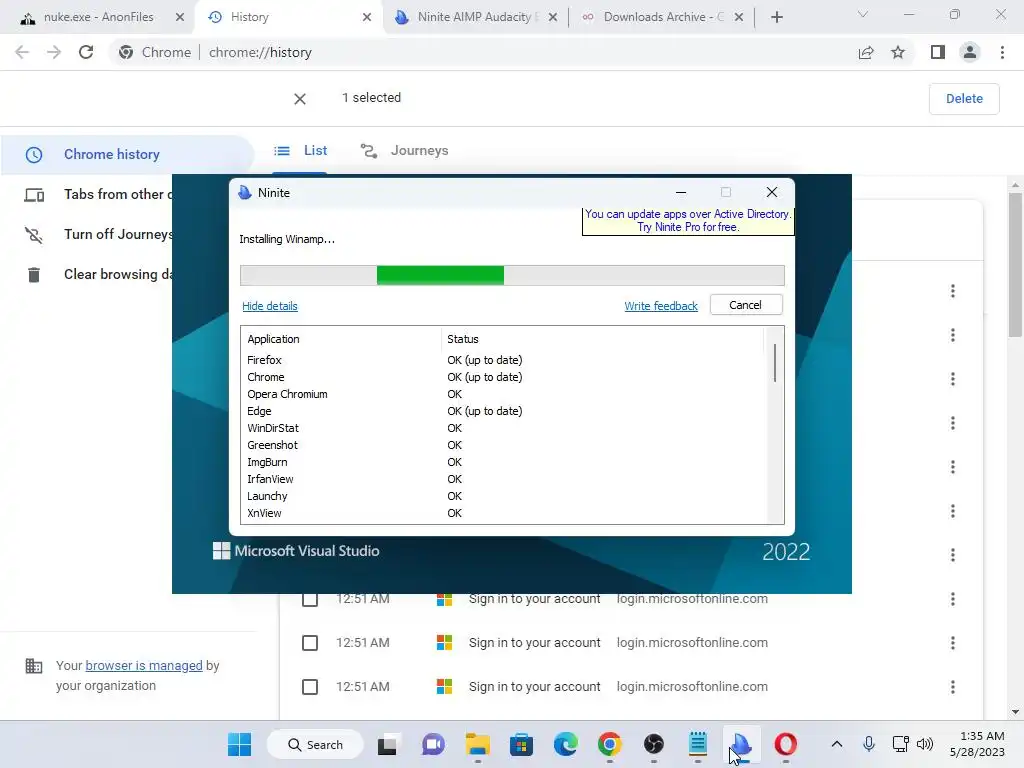The width and height of the screenshot is (1024, 768).
Task: Close the nuke.exe - AnonFiles tab
Action: click(x=180, y=17)
